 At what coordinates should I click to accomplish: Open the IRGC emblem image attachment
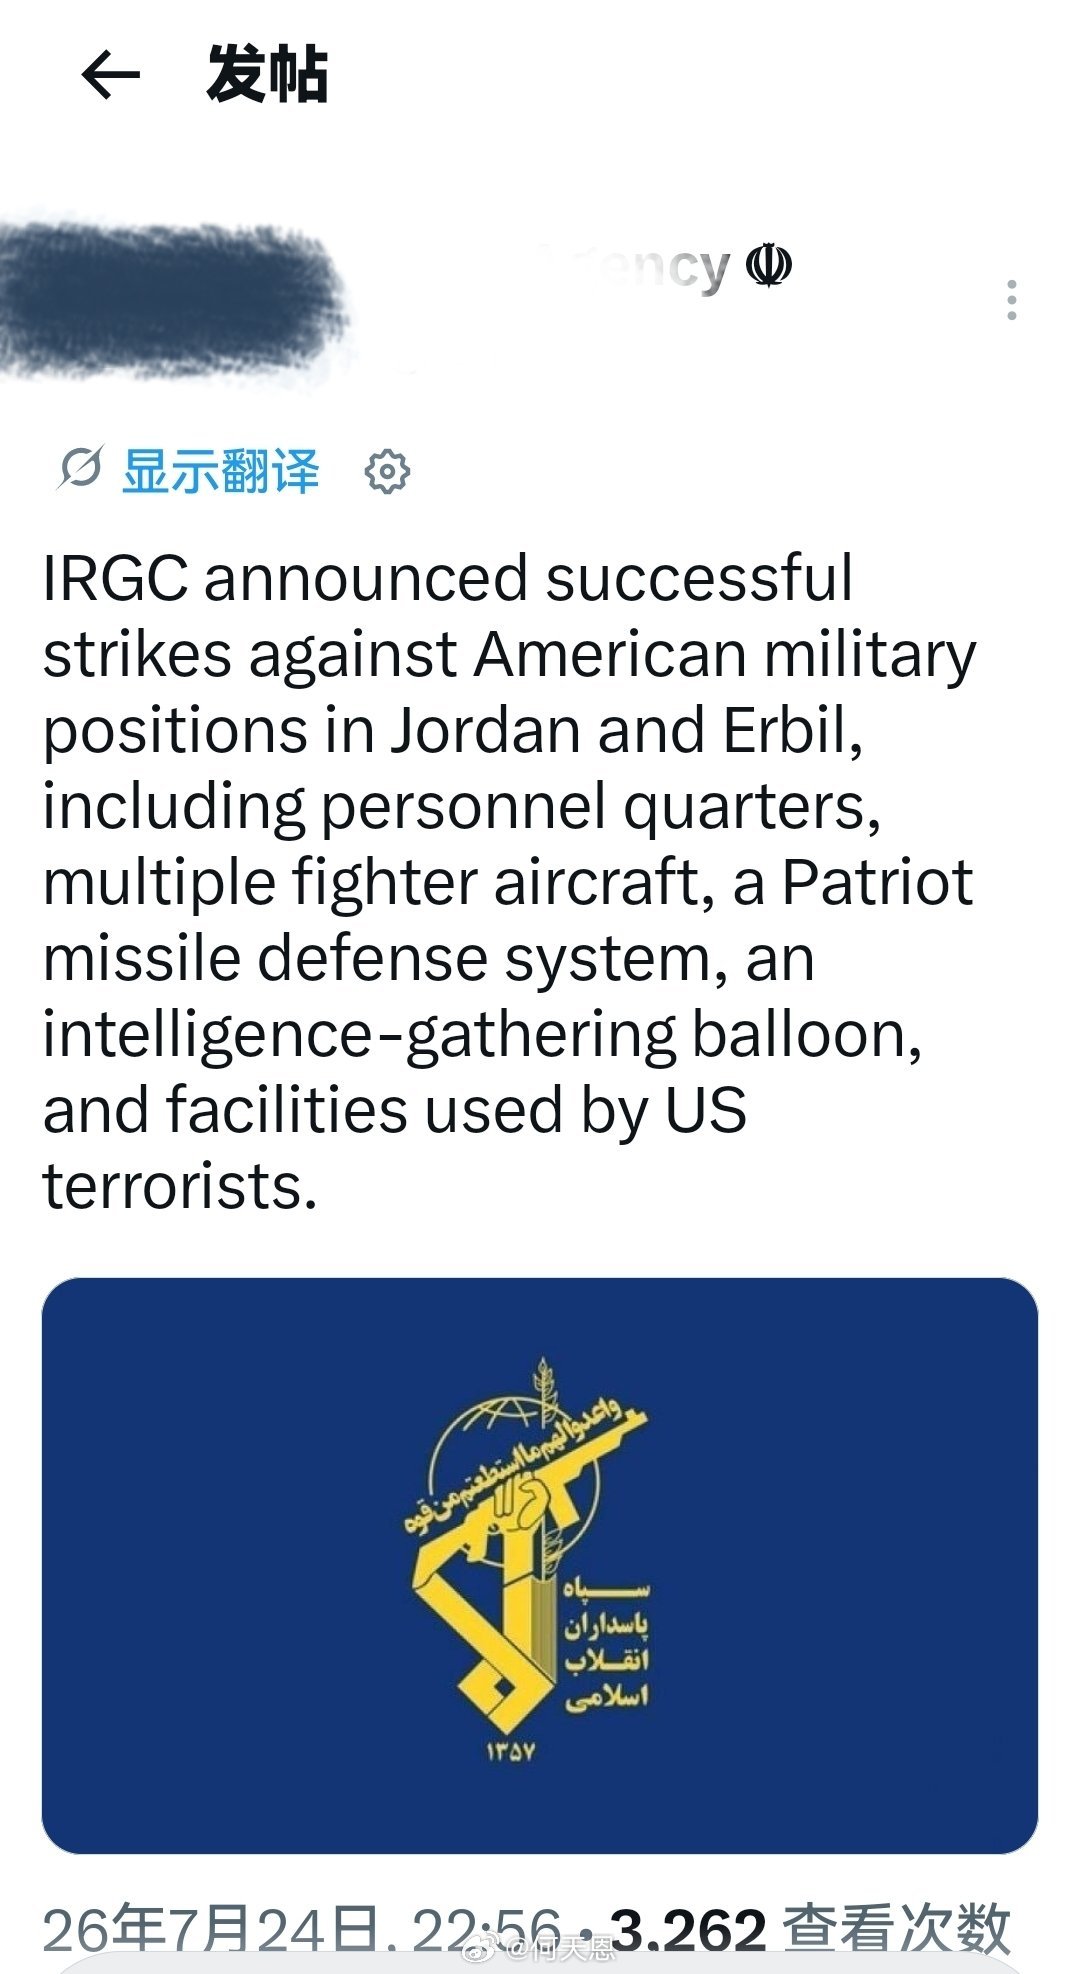[x=540, y=1566]
